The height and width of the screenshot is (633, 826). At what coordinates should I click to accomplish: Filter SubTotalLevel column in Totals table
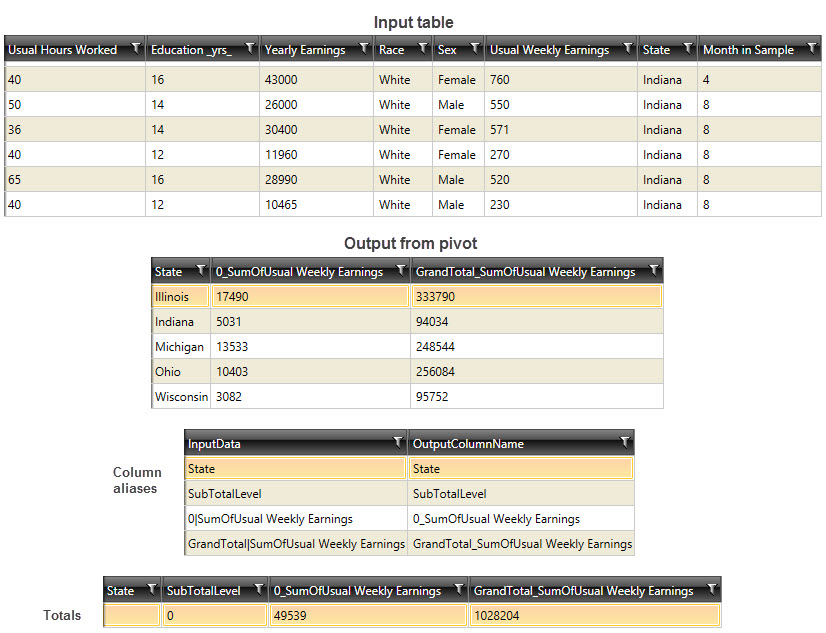click(259, 589)
